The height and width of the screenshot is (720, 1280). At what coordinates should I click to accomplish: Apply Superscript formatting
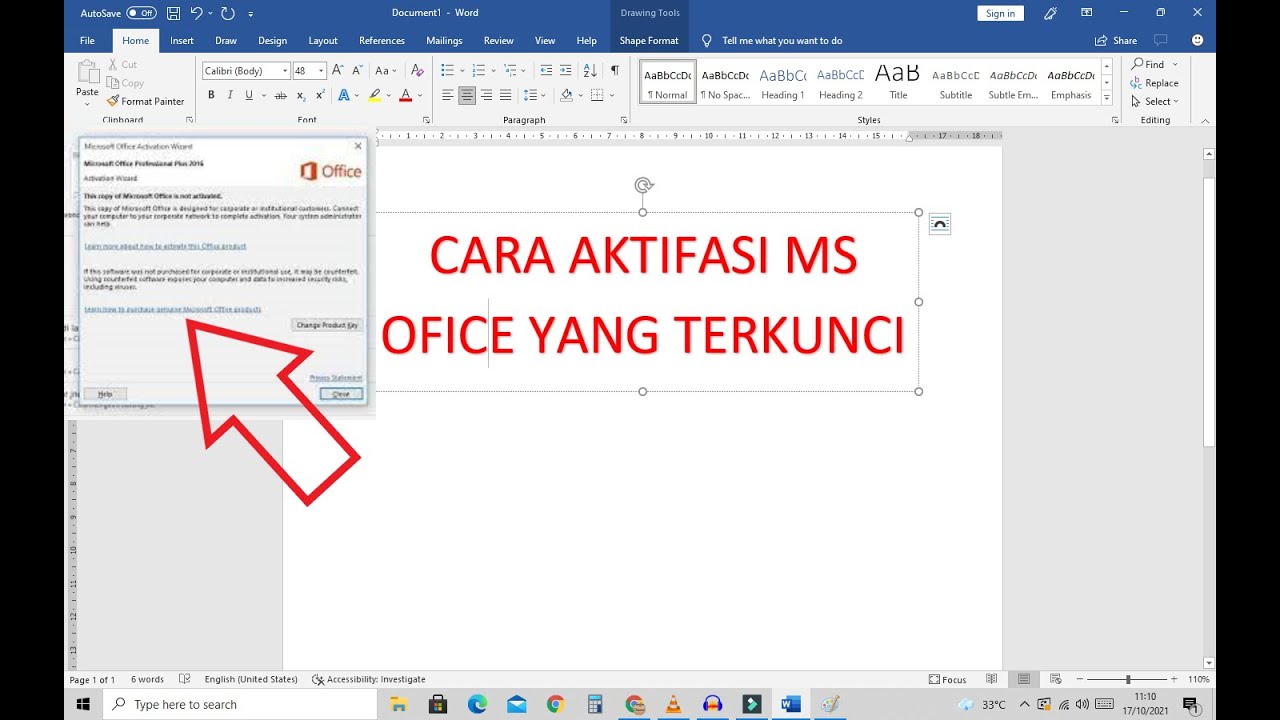pyautogui.click(x=320, y=95)
